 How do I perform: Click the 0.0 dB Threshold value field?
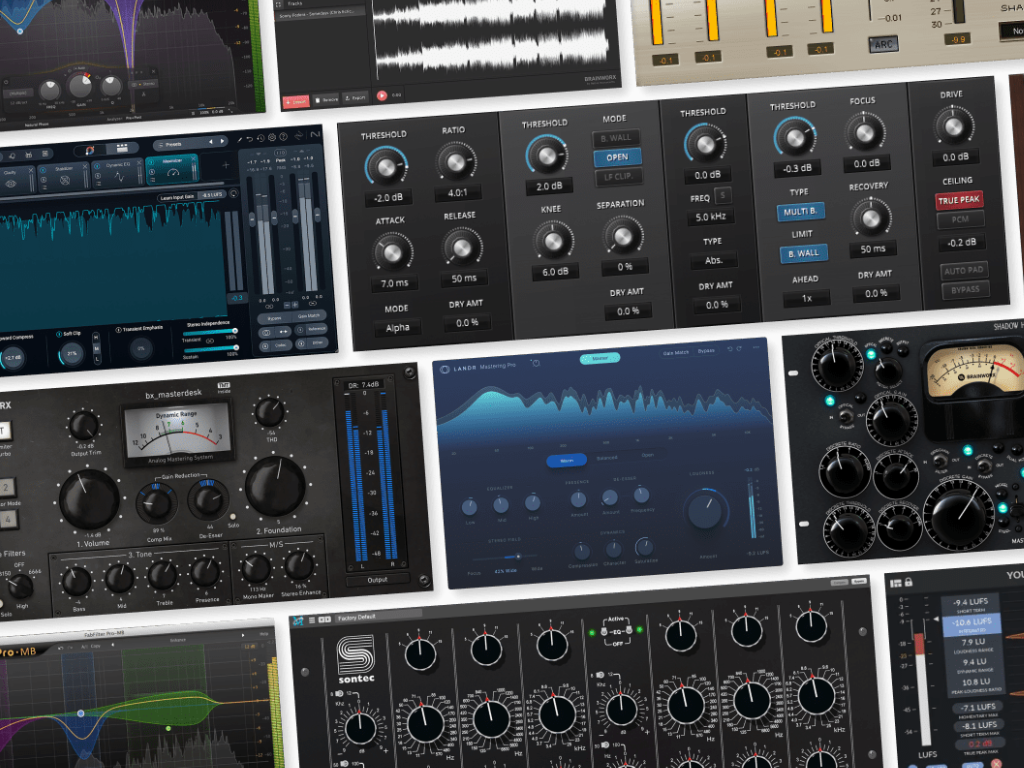click(x=709, y=175)
